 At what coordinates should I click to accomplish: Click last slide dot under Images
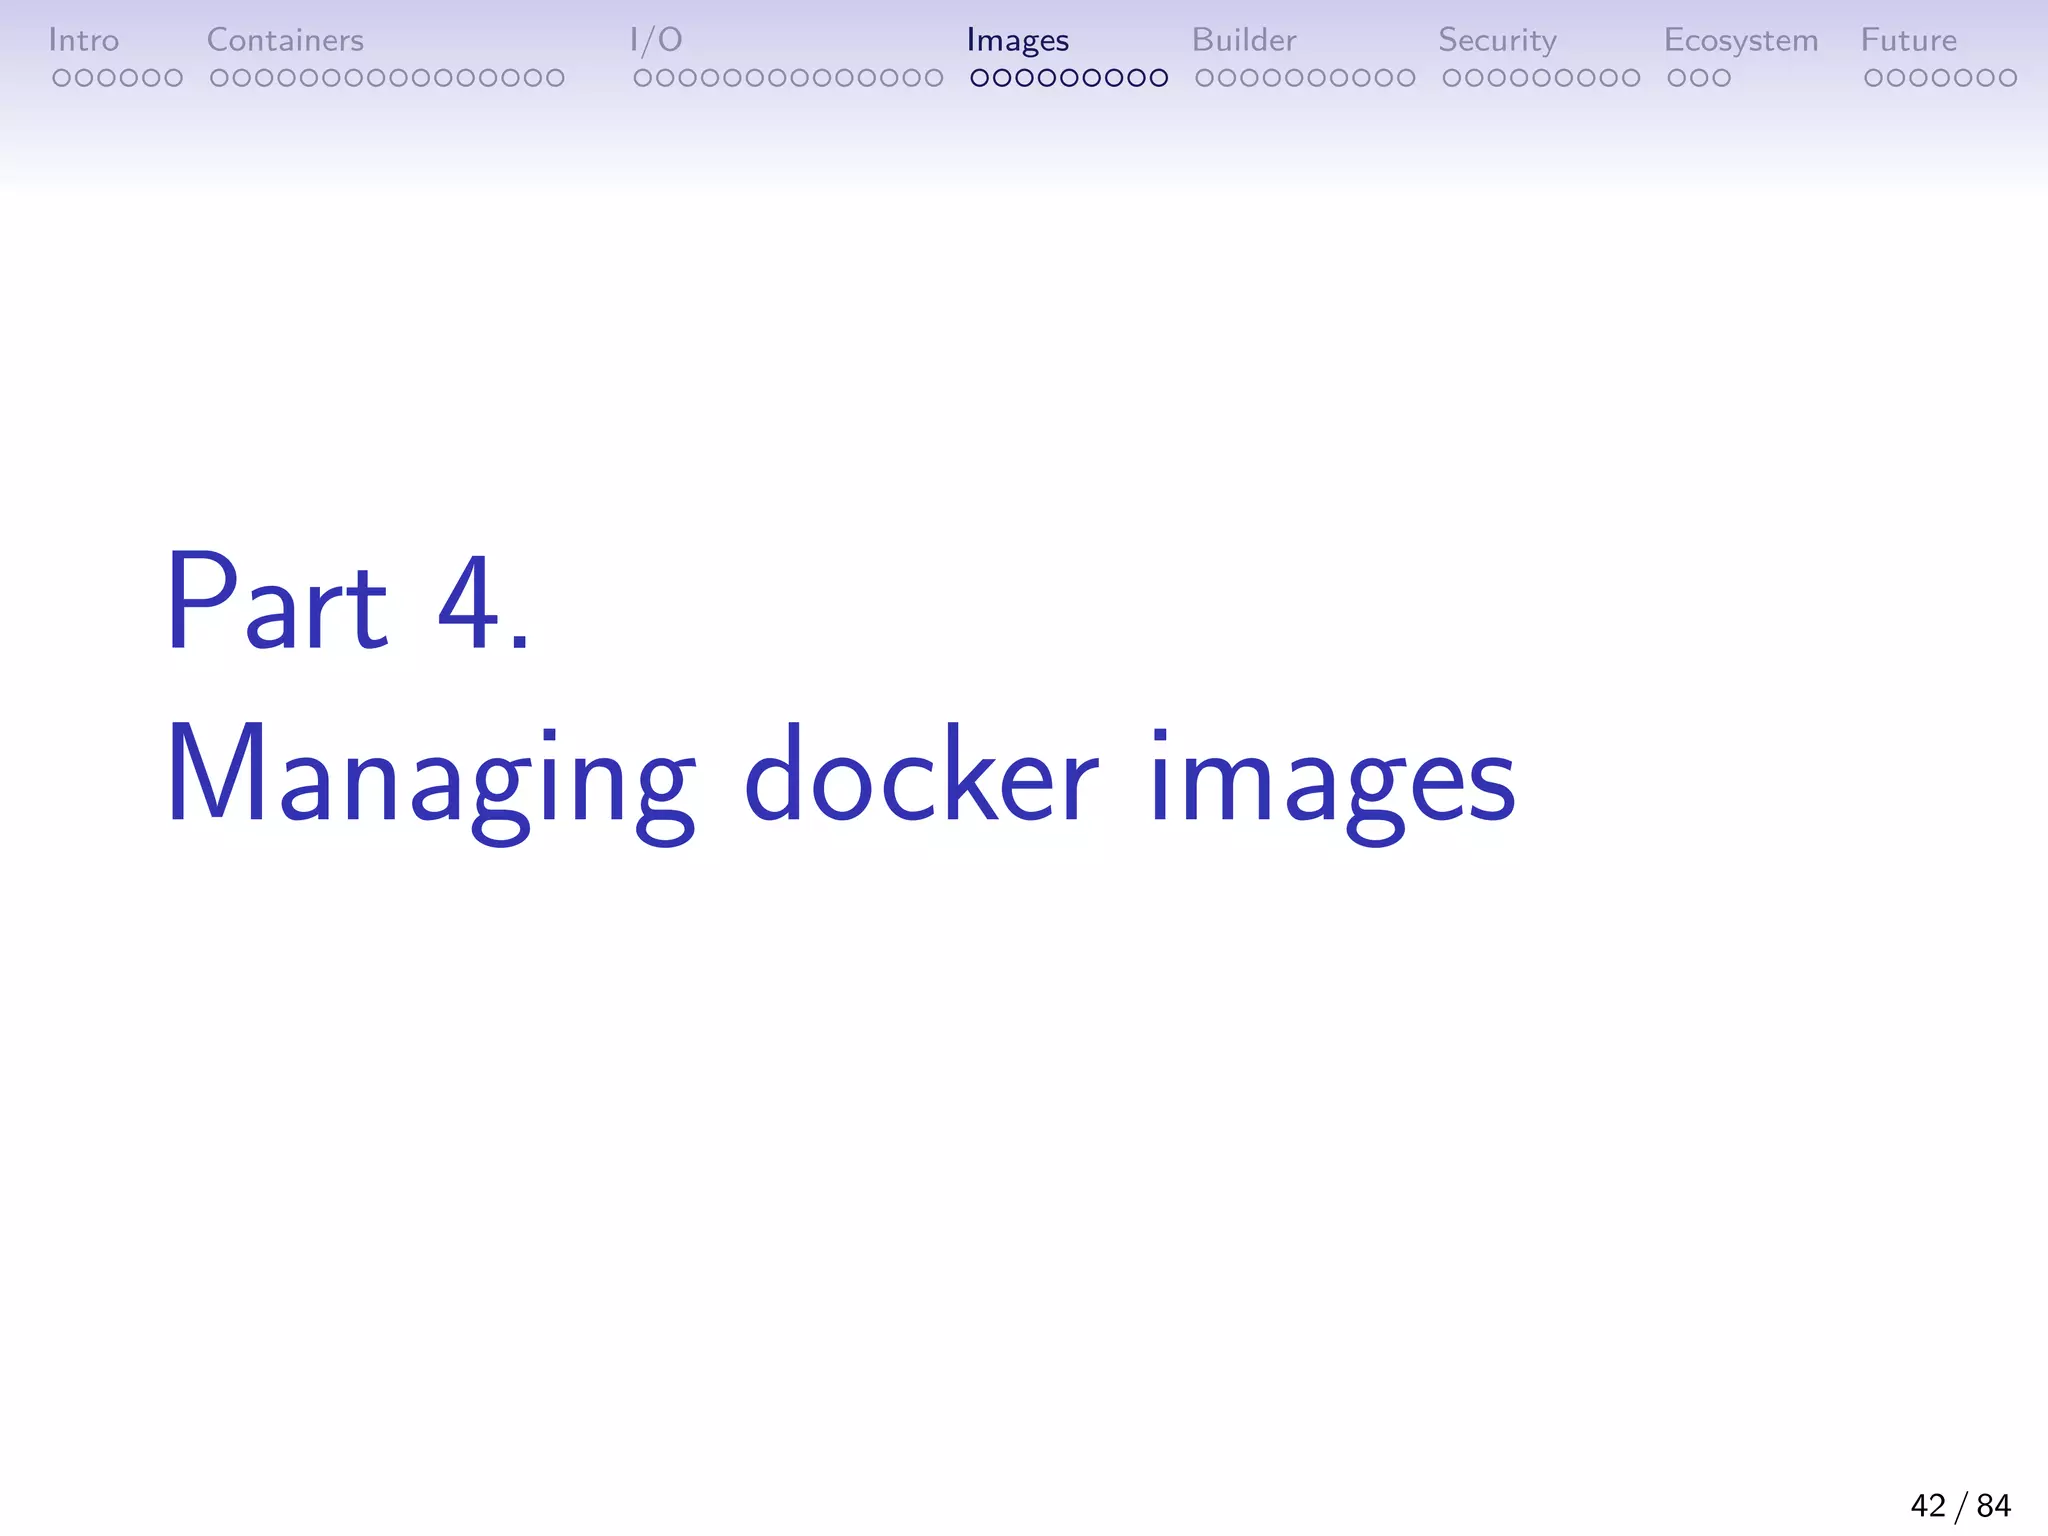pos(1158,78)
